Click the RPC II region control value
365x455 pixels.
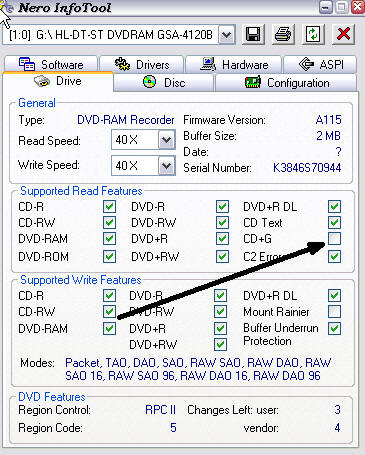[x=160, y=410]
